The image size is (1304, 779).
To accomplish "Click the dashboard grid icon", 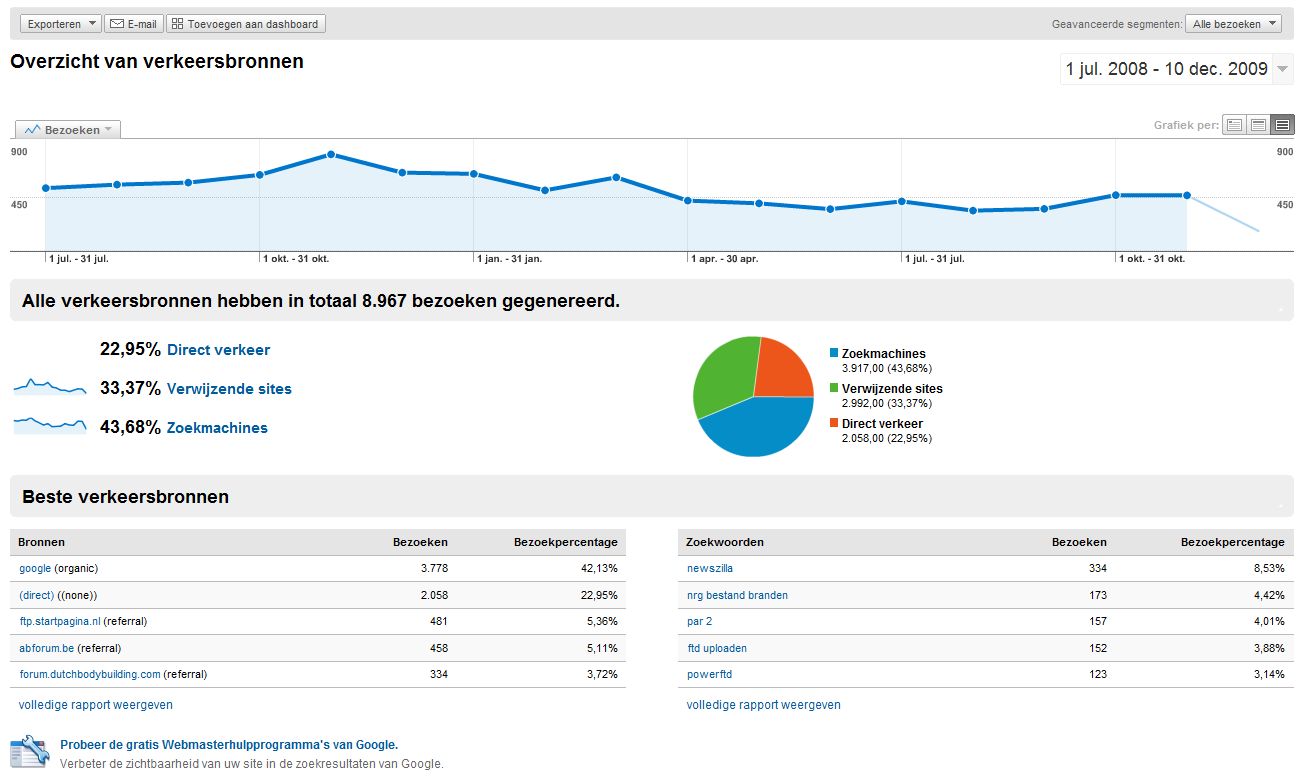I will pyautogui.click(x=177, y=24).
